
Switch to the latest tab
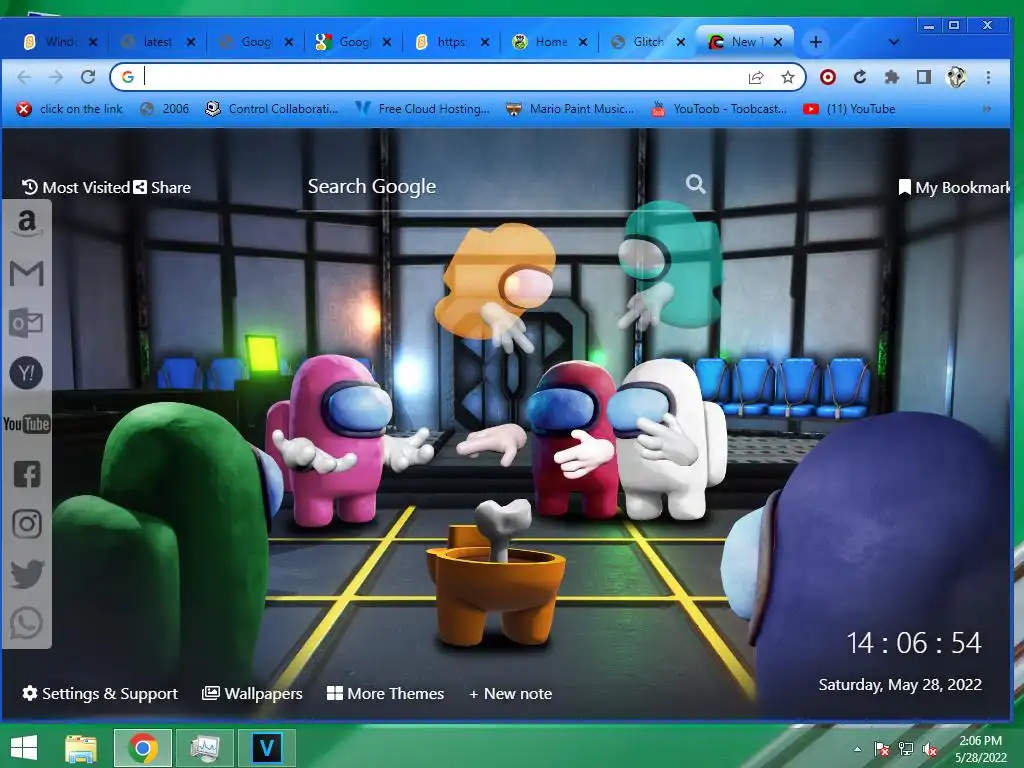click(157, 42)
